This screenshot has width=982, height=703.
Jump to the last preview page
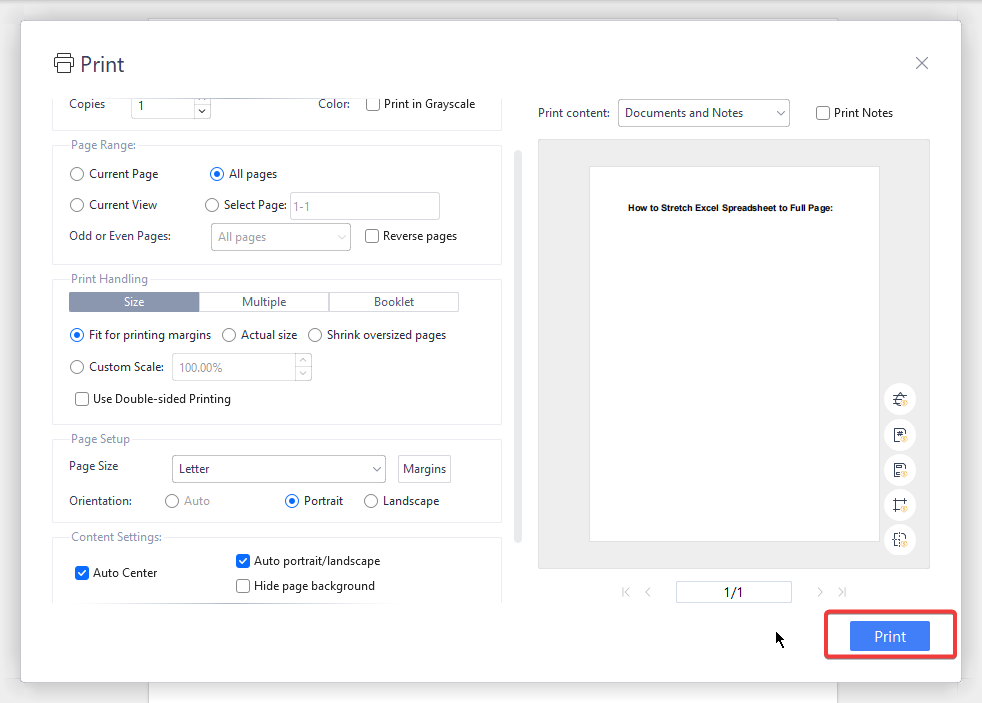tap(842, 591)
